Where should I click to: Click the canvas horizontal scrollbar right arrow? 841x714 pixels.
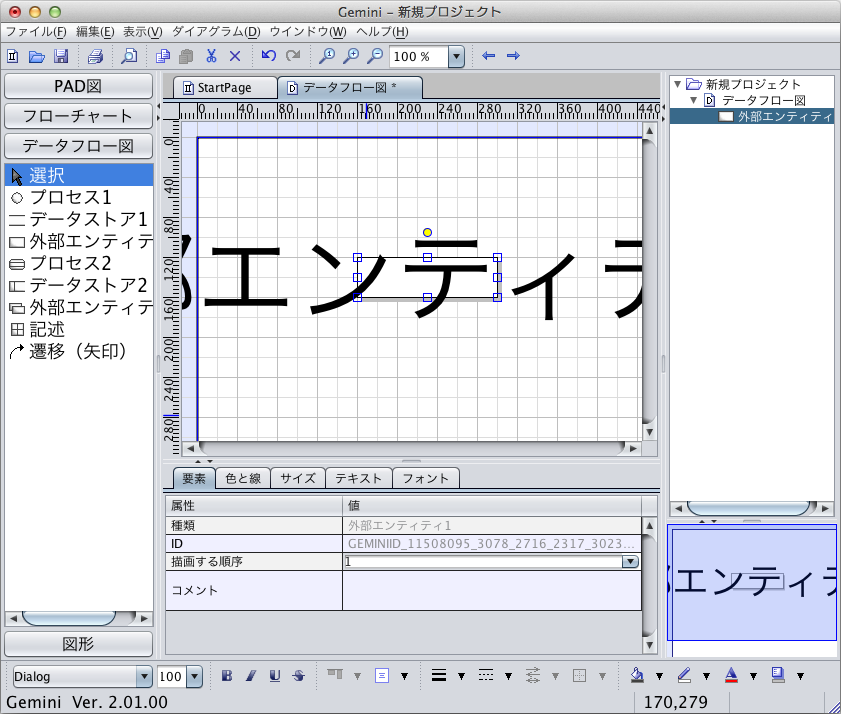point(633,448)
